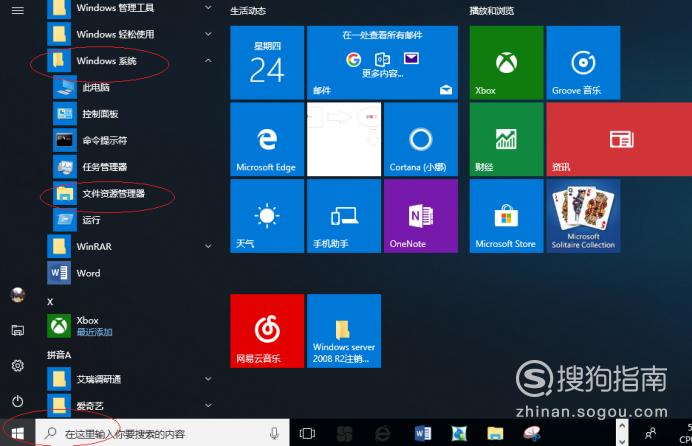Open the Xbox green tile
This screenshot has height=446, width=692.
(506, 63)
